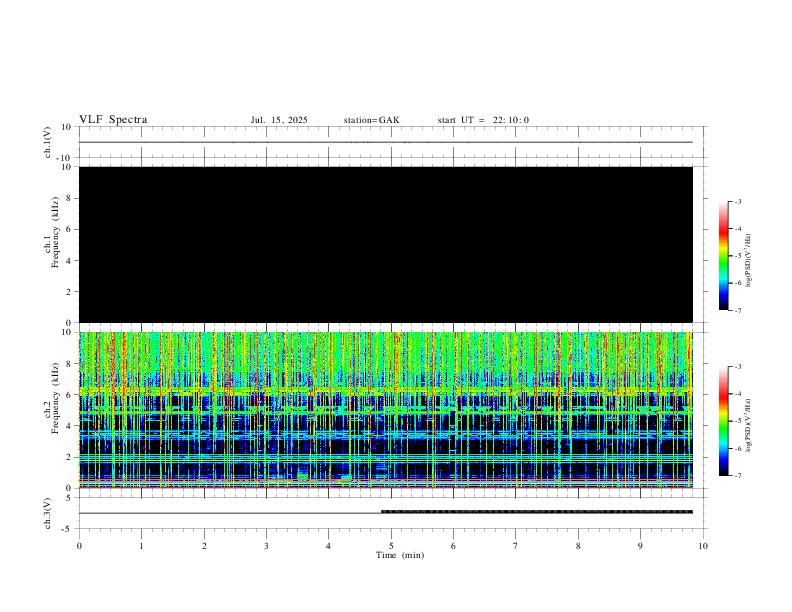Image resolution: width=792 pixels, height=612 pixels.
Task: Click the colorful ch.2 spectrogram panel
Action: [386, 410]
